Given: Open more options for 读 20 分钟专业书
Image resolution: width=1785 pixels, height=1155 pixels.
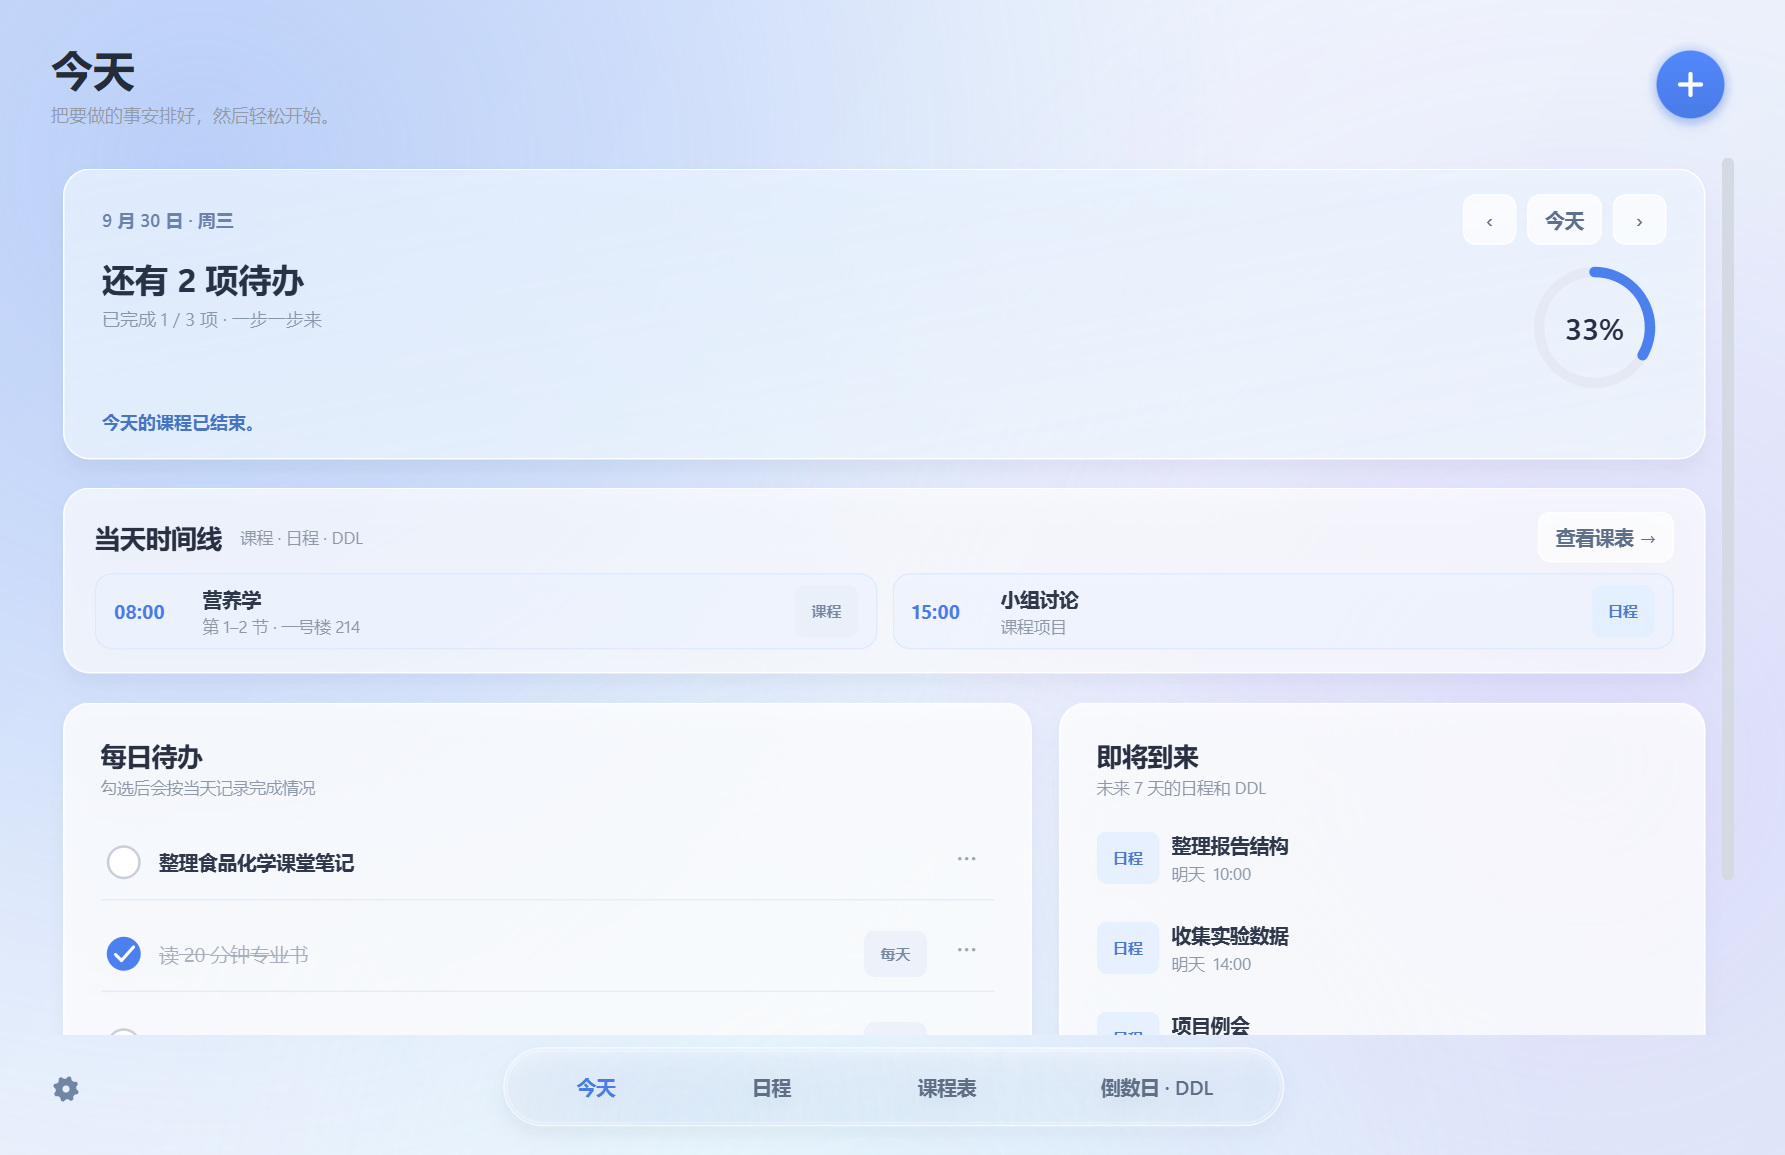Looking at the screenshot, I should tap(966, 950).
